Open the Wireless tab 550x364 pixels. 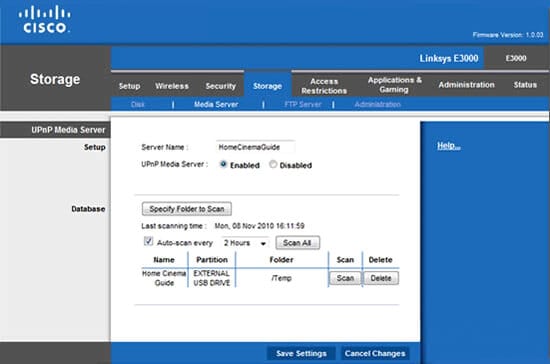click(172, 86)
